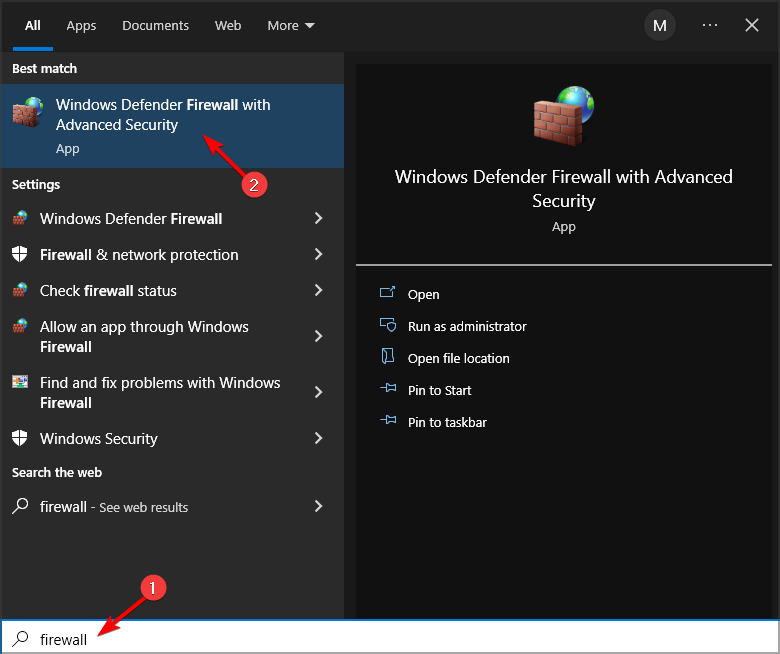Select Windows Defender Firewall settings result
This screenshot has height=654, width=780.
click(172, 218)
